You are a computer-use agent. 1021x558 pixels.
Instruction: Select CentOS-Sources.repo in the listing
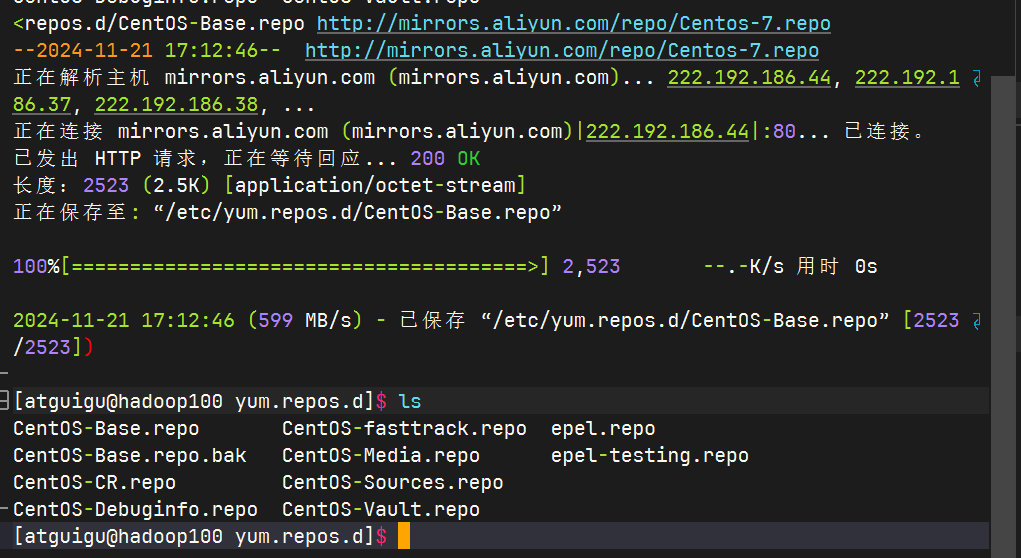click(392, 482)
